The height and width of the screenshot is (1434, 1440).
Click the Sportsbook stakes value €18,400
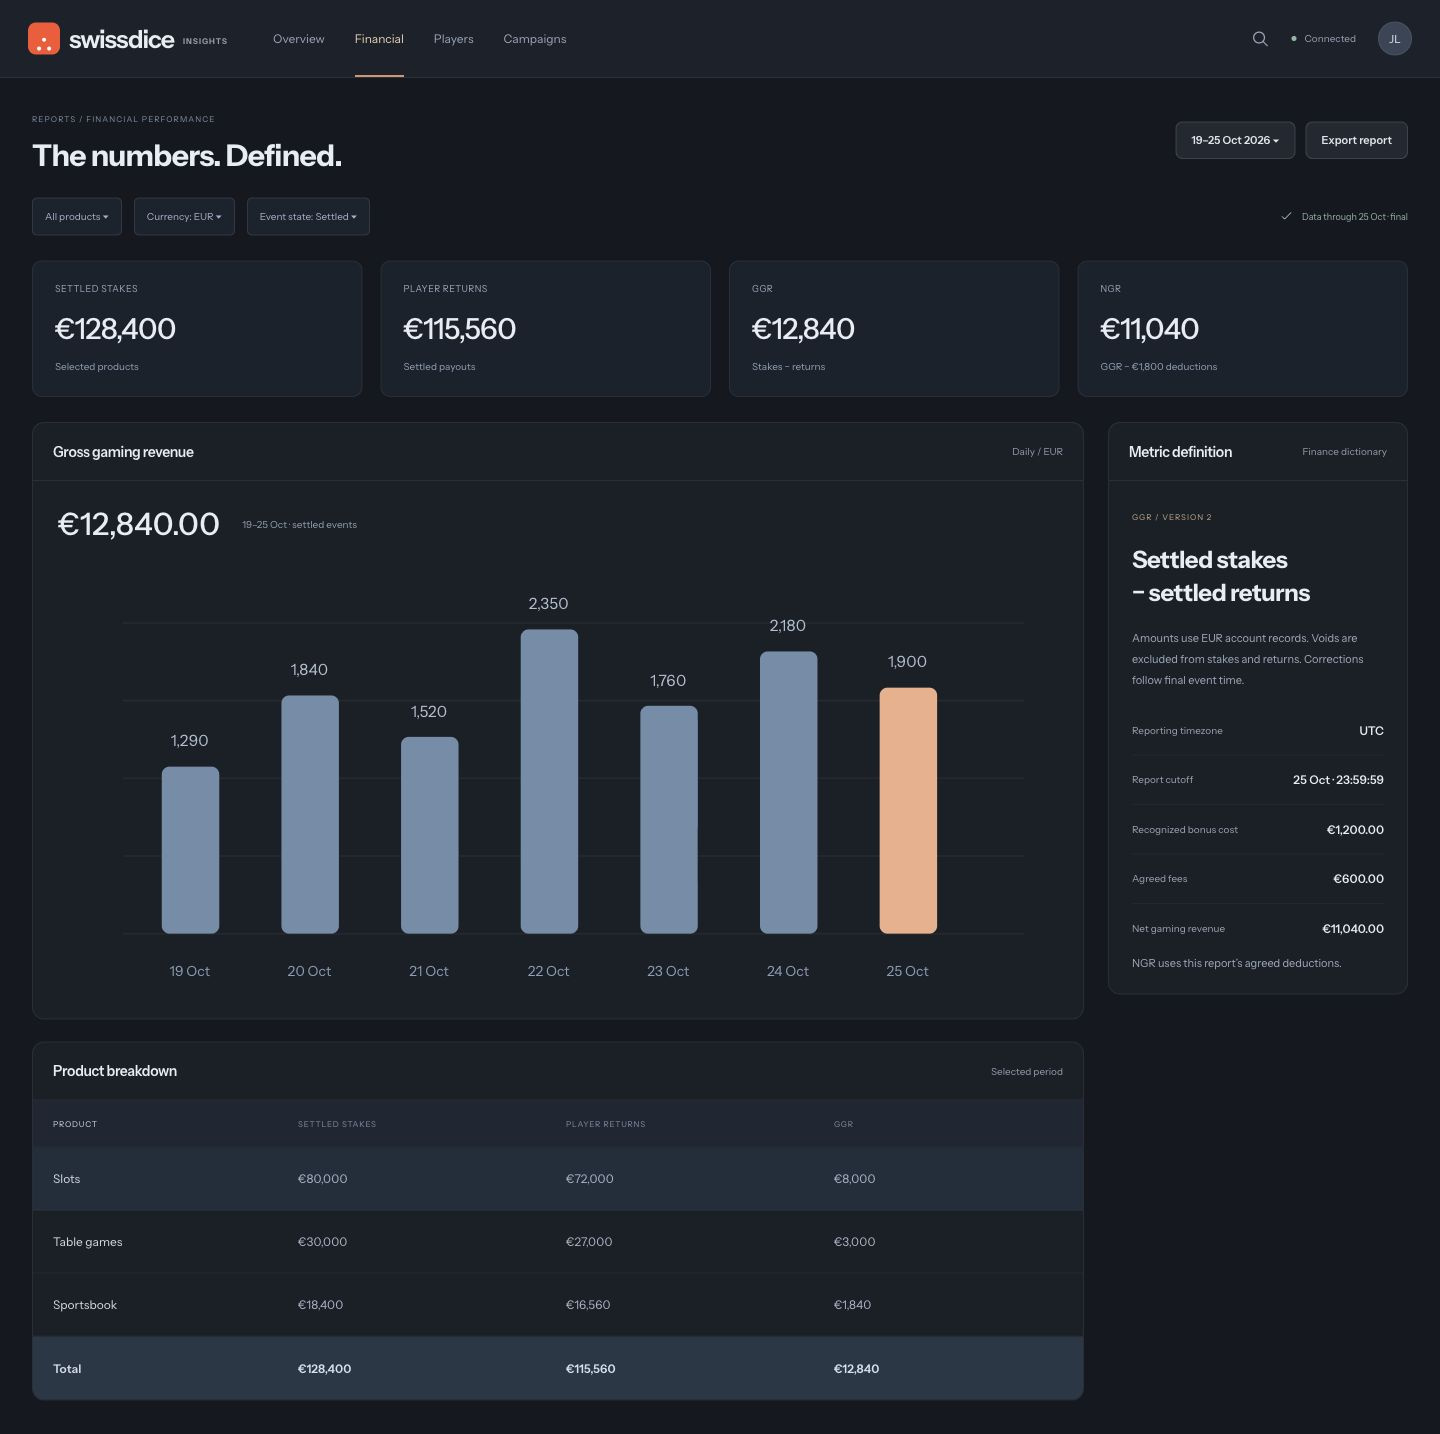pos(321,1305)
